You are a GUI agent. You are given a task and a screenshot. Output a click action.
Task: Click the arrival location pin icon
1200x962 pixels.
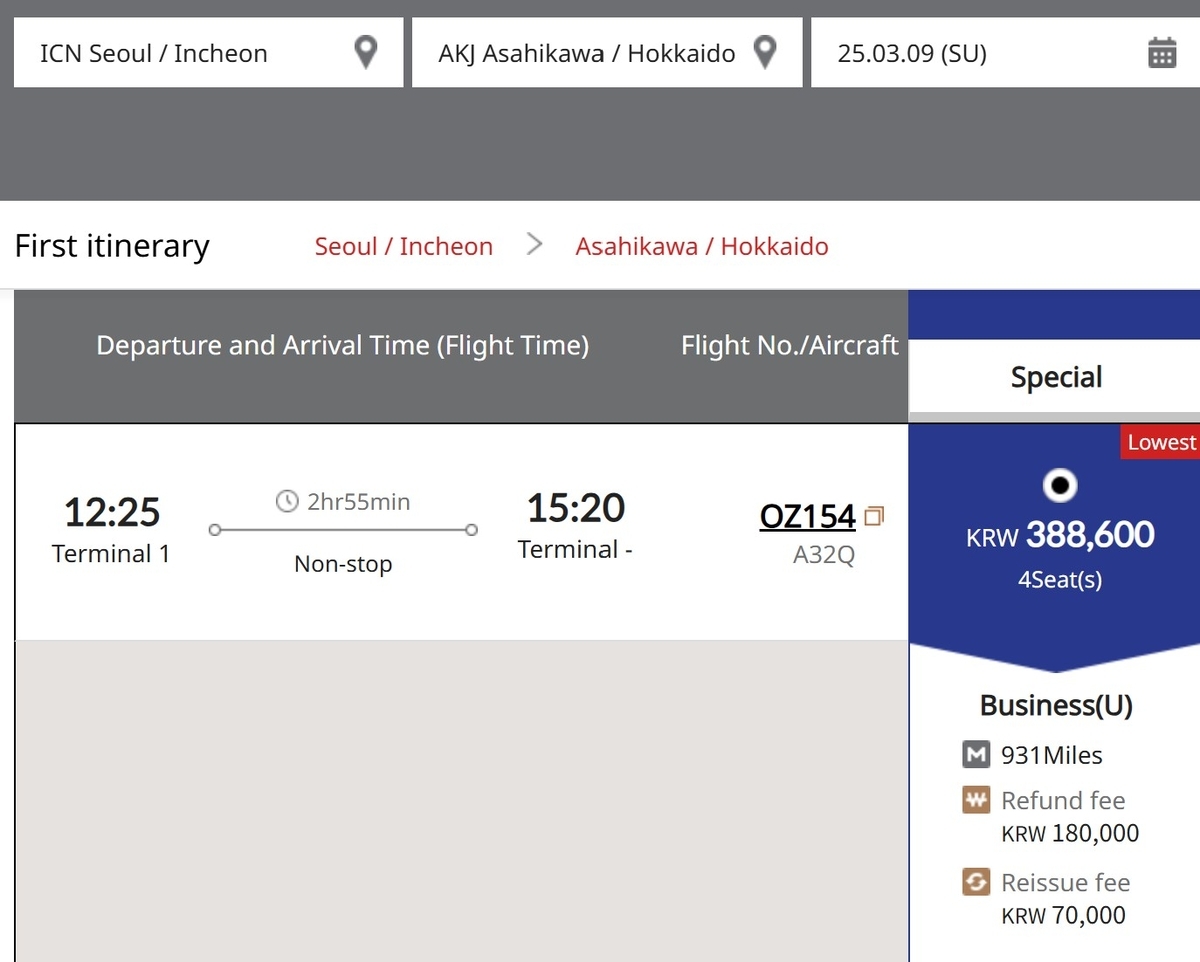tap(765, 52)
